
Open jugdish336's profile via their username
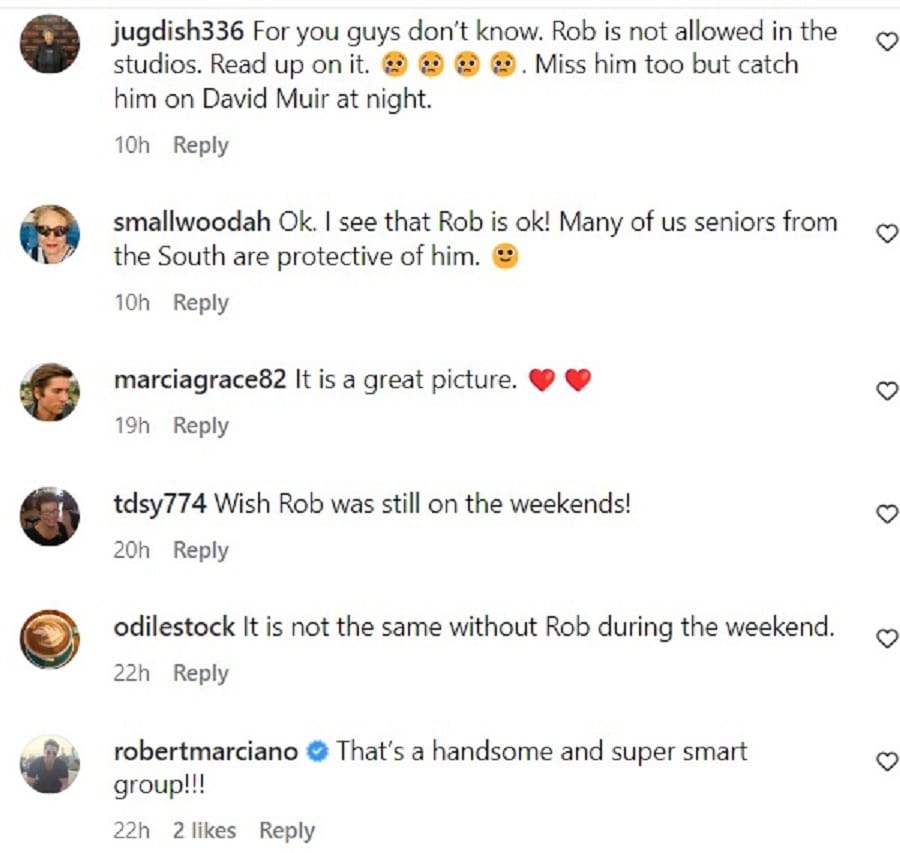tap(180, 31)
